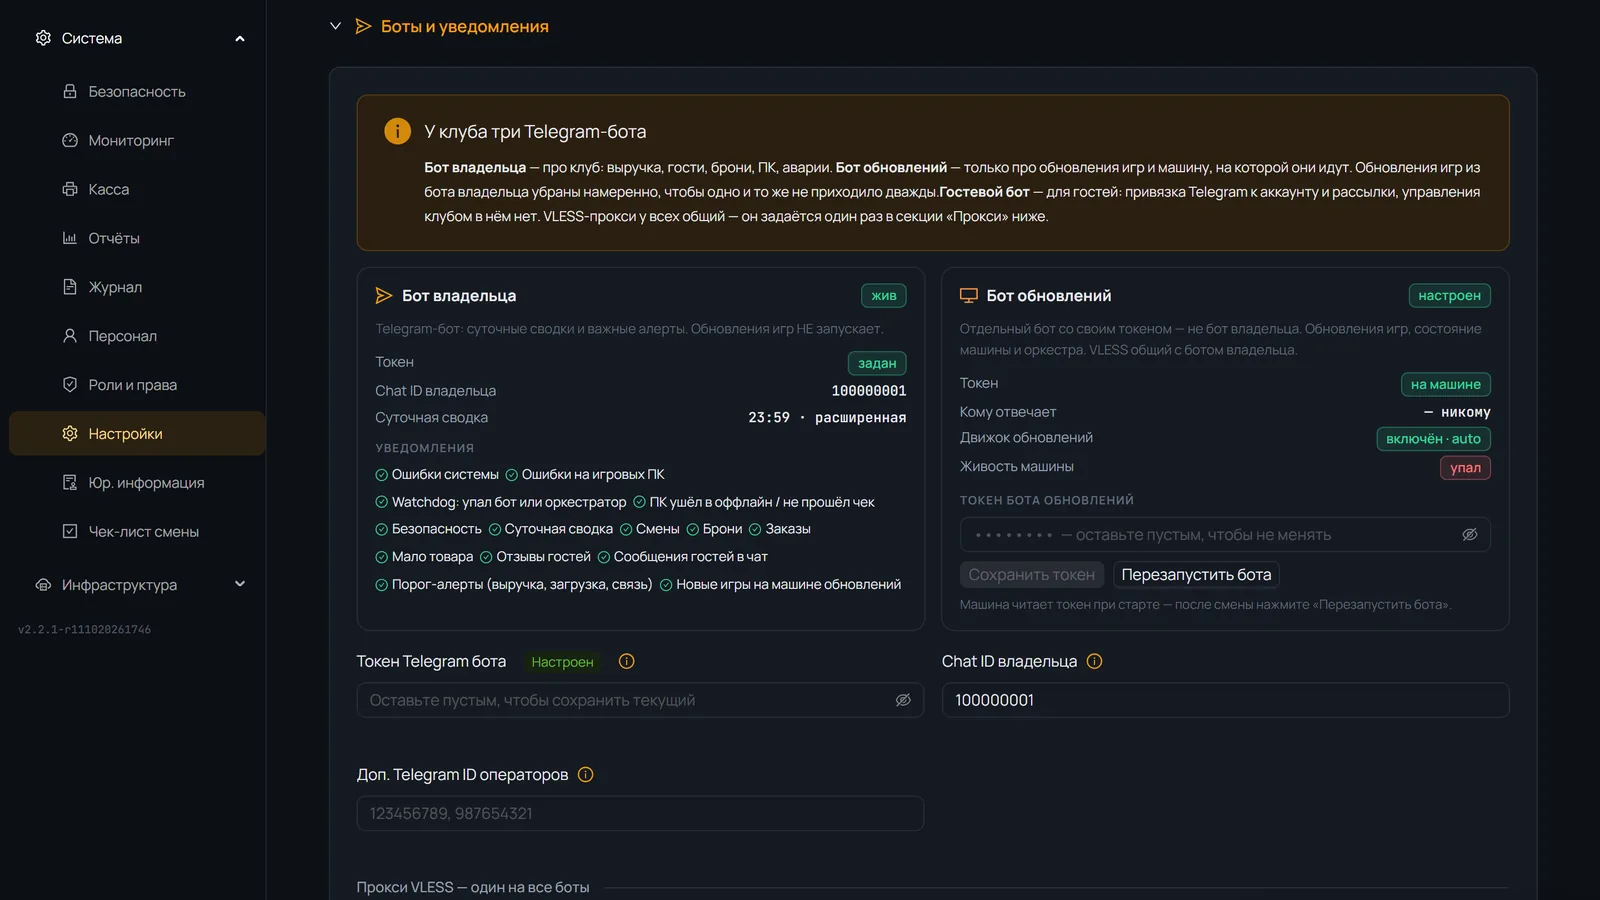
Task: Toggle the Брони notification checkbox
Action: pos(692,529)
